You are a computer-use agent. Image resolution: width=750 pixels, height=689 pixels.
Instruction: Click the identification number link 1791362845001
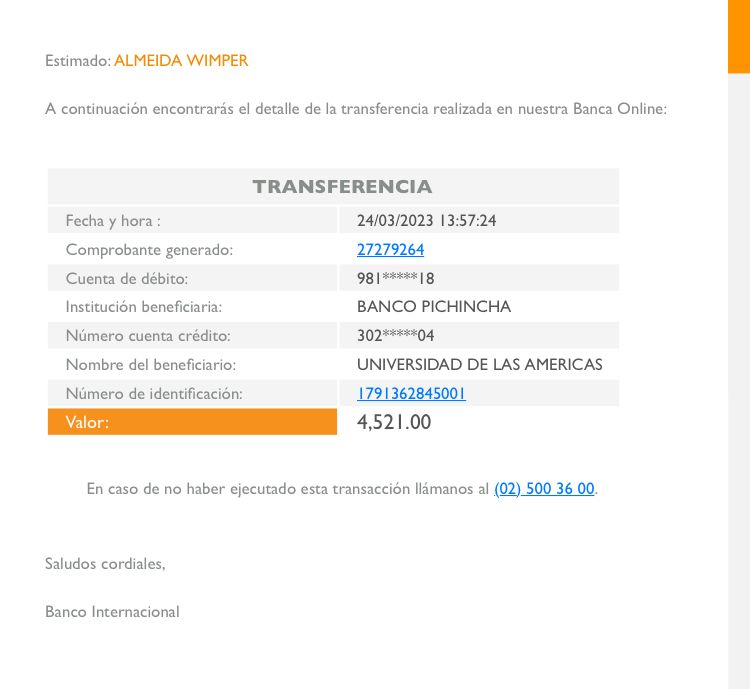[x=411, y=393]
